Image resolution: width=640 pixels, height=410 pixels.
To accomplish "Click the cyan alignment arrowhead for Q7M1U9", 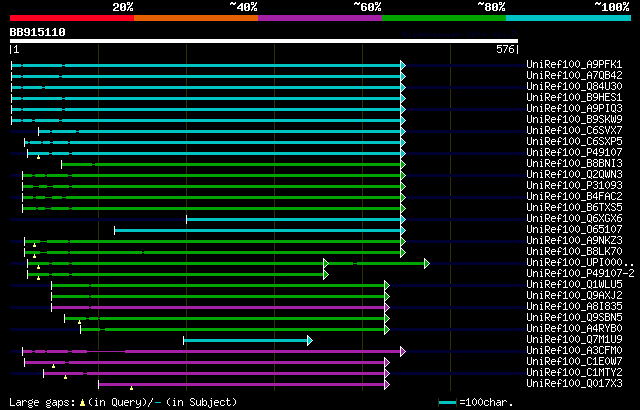I will click(310, 341).
